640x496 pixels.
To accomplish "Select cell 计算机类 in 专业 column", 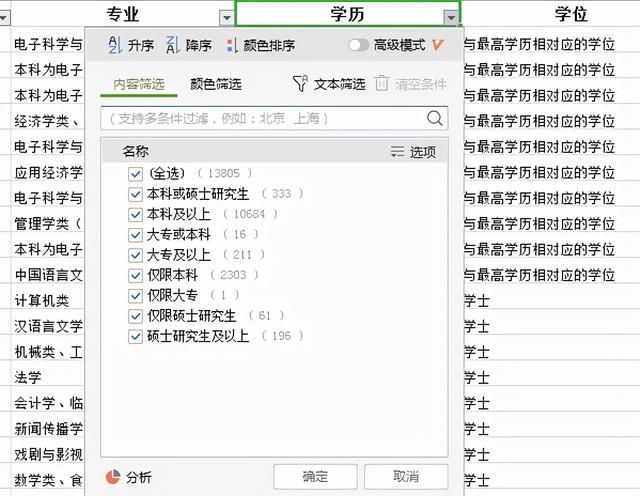I will coord(48,301).
